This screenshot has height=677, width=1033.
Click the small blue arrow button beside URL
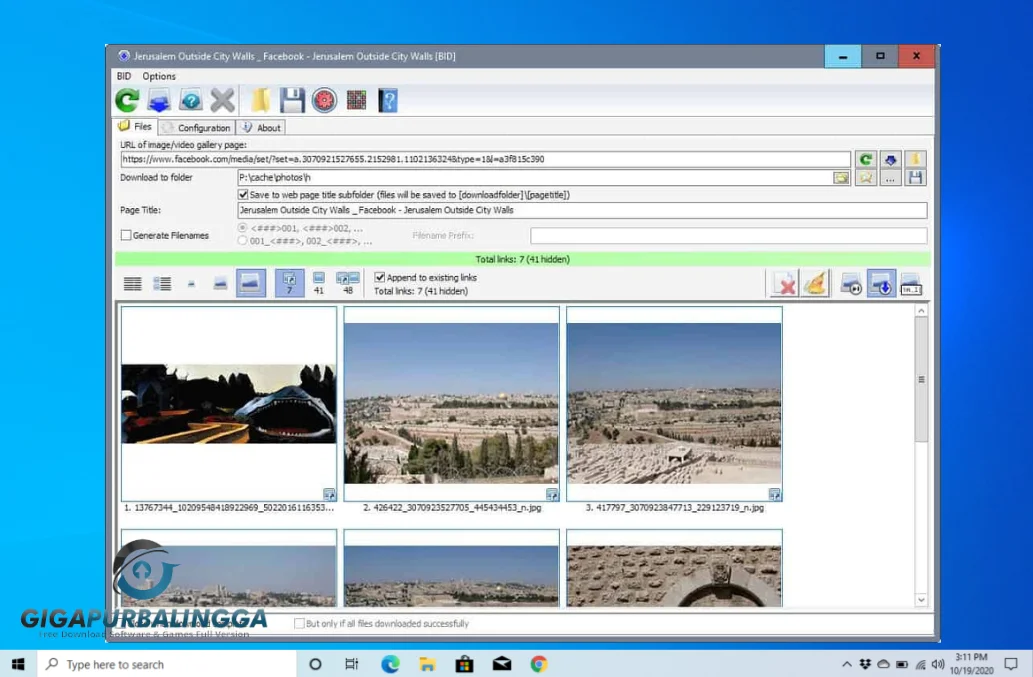tap(890, 159)
